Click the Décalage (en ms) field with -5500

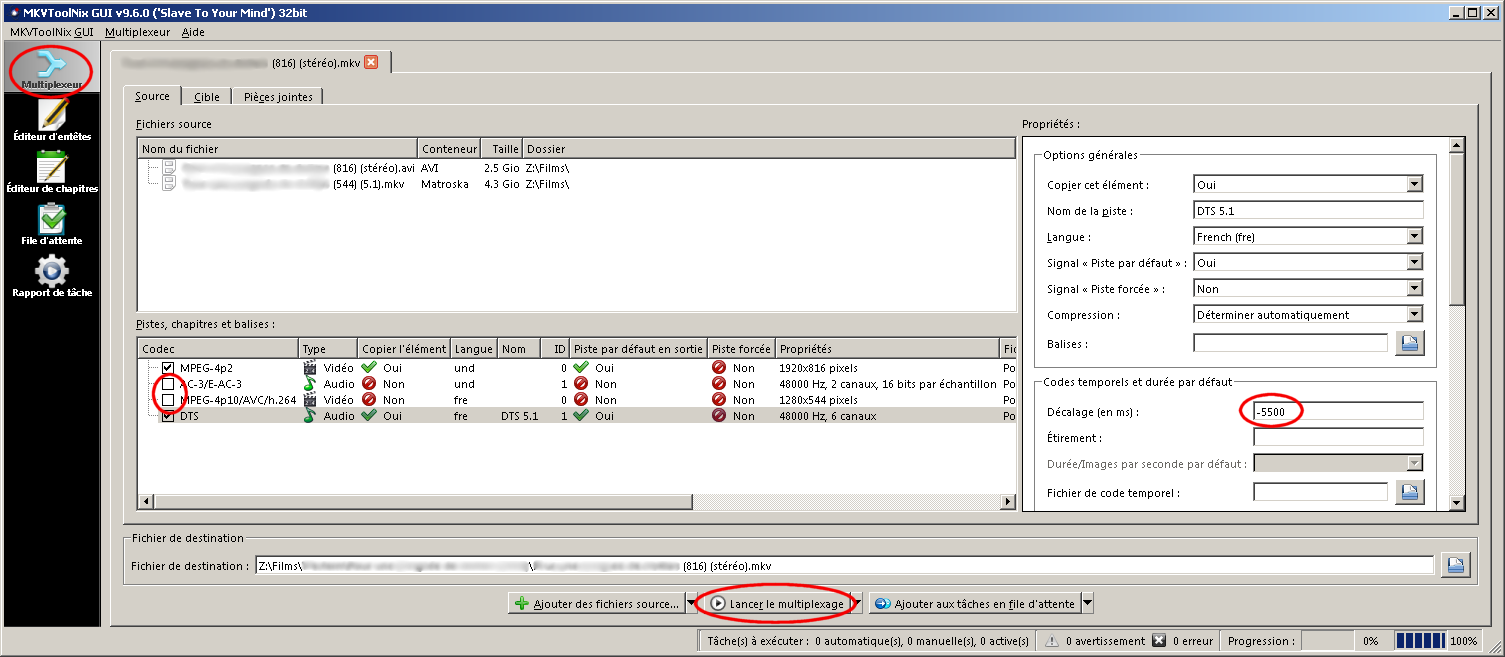[x=1338, y=411]
